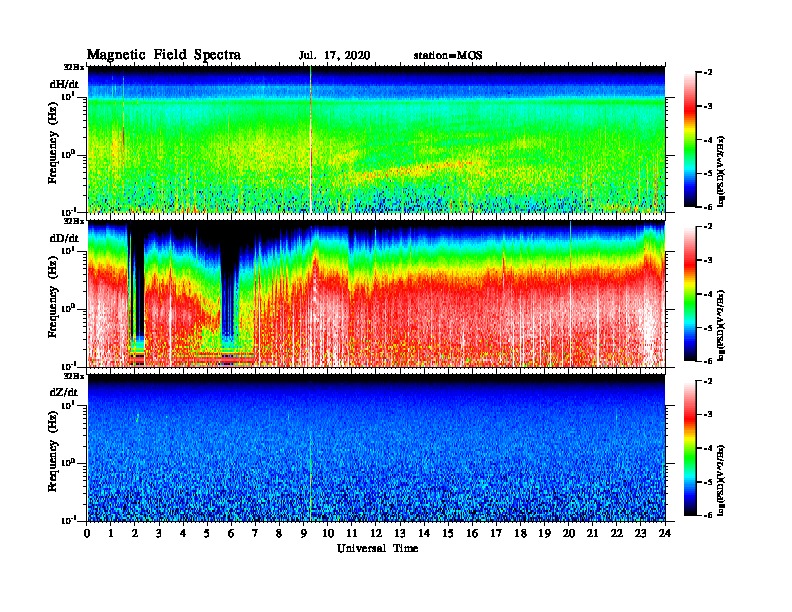Click hour 0 on the Universal Time axis
The width and height of the screenshot is (792, 612).
(87, 533)
